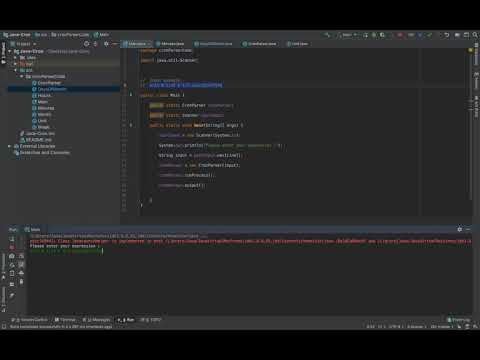The image size is (480, 360).
Task: Build the project with the hammer icon
Action: click(x=327, y=35)
